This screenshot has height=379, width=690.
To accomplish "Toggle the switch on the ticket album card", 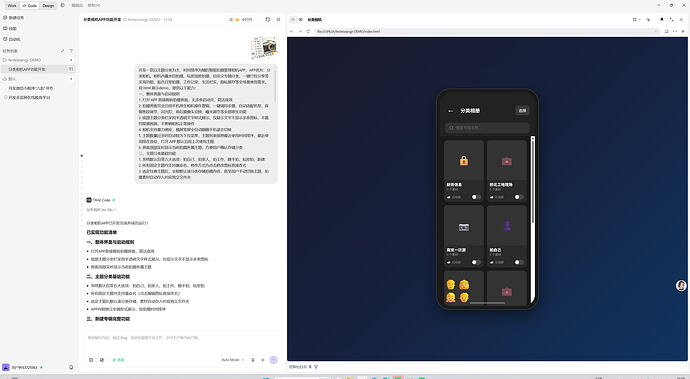I will click(x=476, y=262).
